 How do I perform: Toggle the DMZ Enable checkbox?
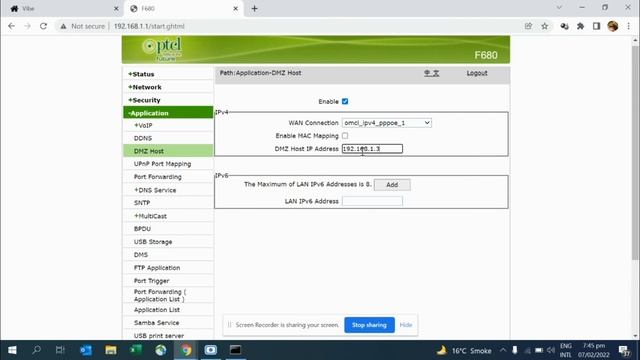pos(345,101)
